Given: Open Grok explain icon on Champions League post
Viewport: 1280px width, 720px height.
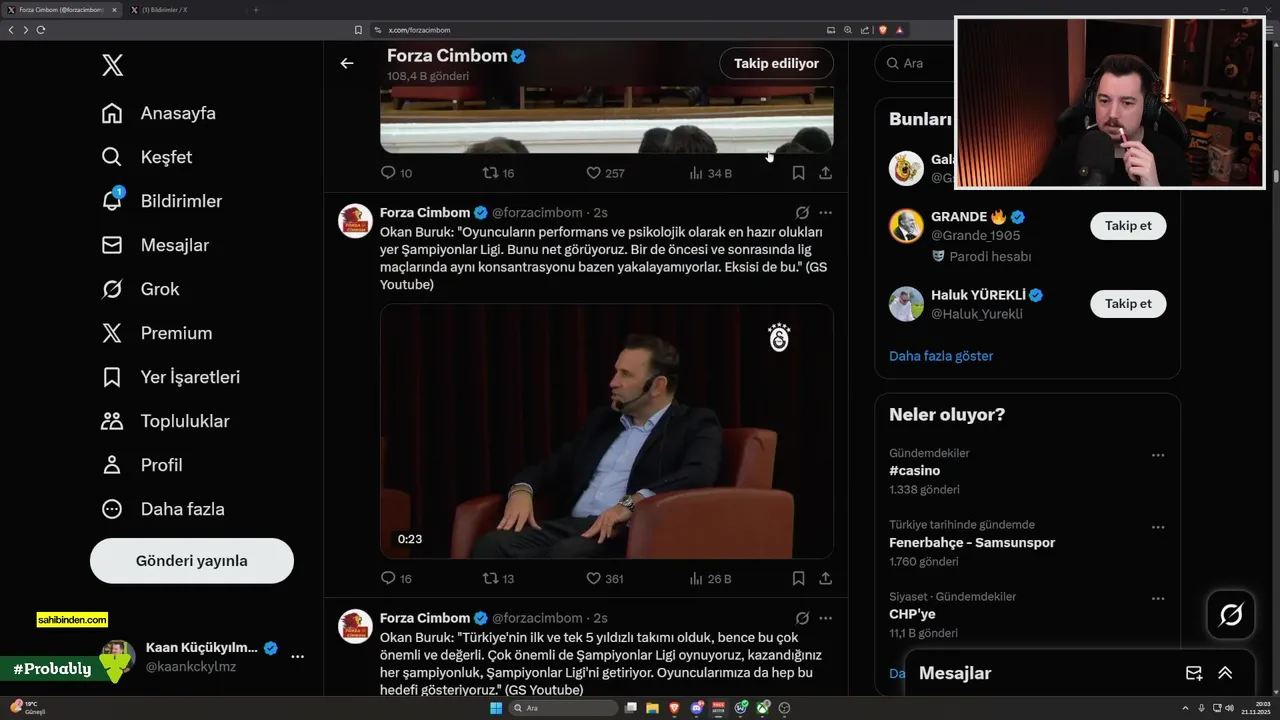Looking at the screenshot, I should tap(802, 213).
